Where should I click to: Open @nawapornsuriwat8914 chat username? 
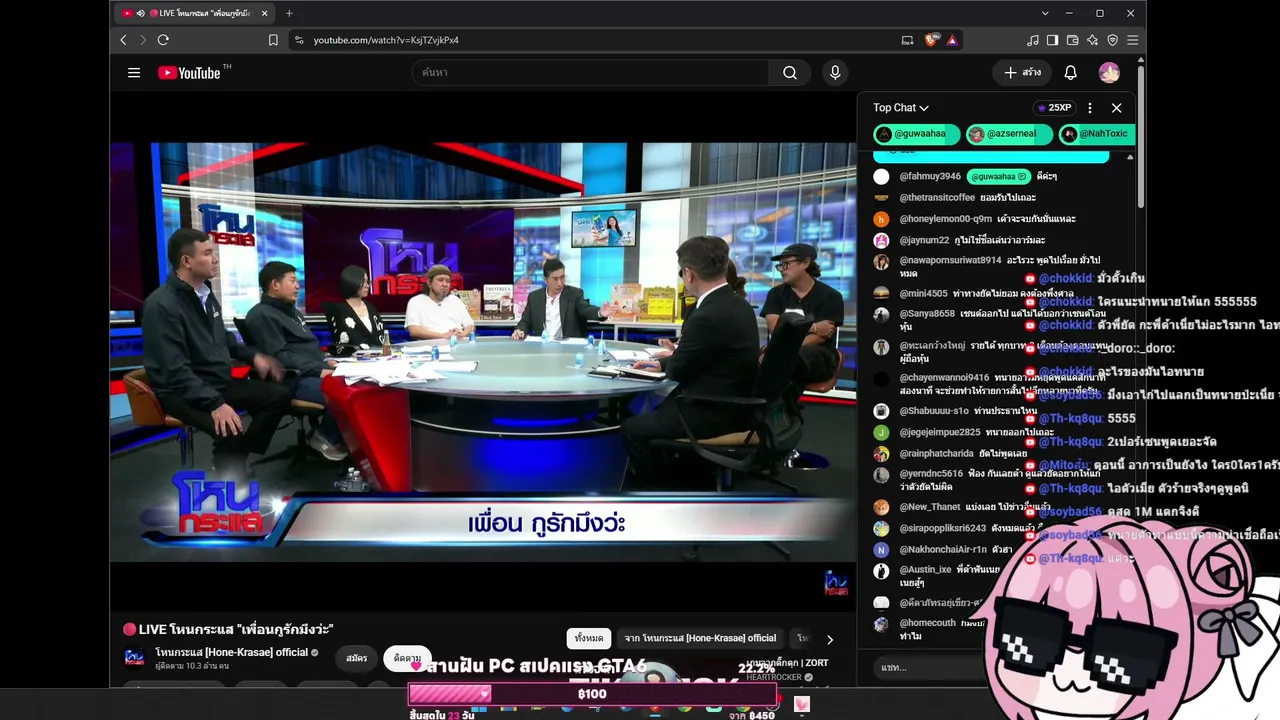950,260
